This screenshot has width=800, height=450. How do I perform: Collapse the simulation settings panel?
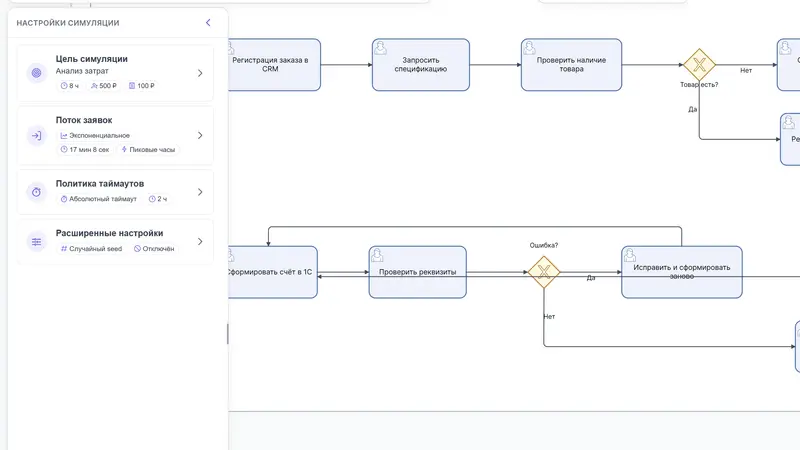[x=208, y=22]
